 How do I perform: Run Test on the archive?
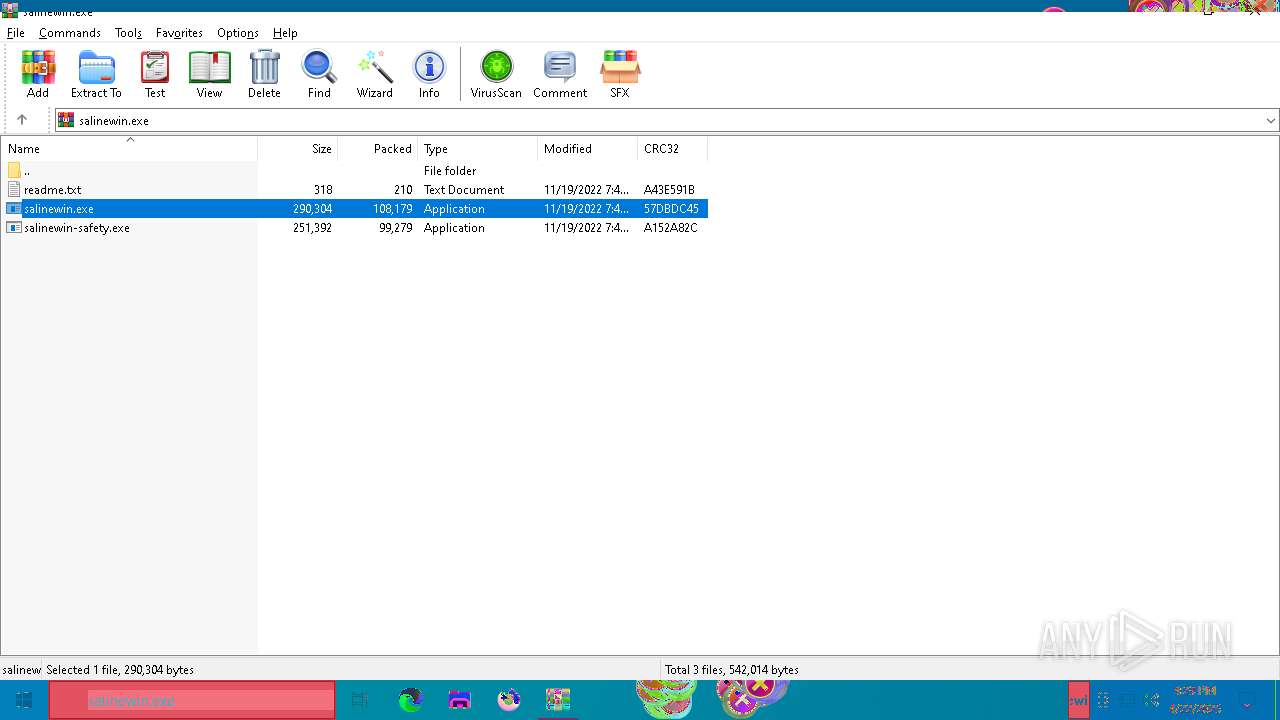[155, 75]
